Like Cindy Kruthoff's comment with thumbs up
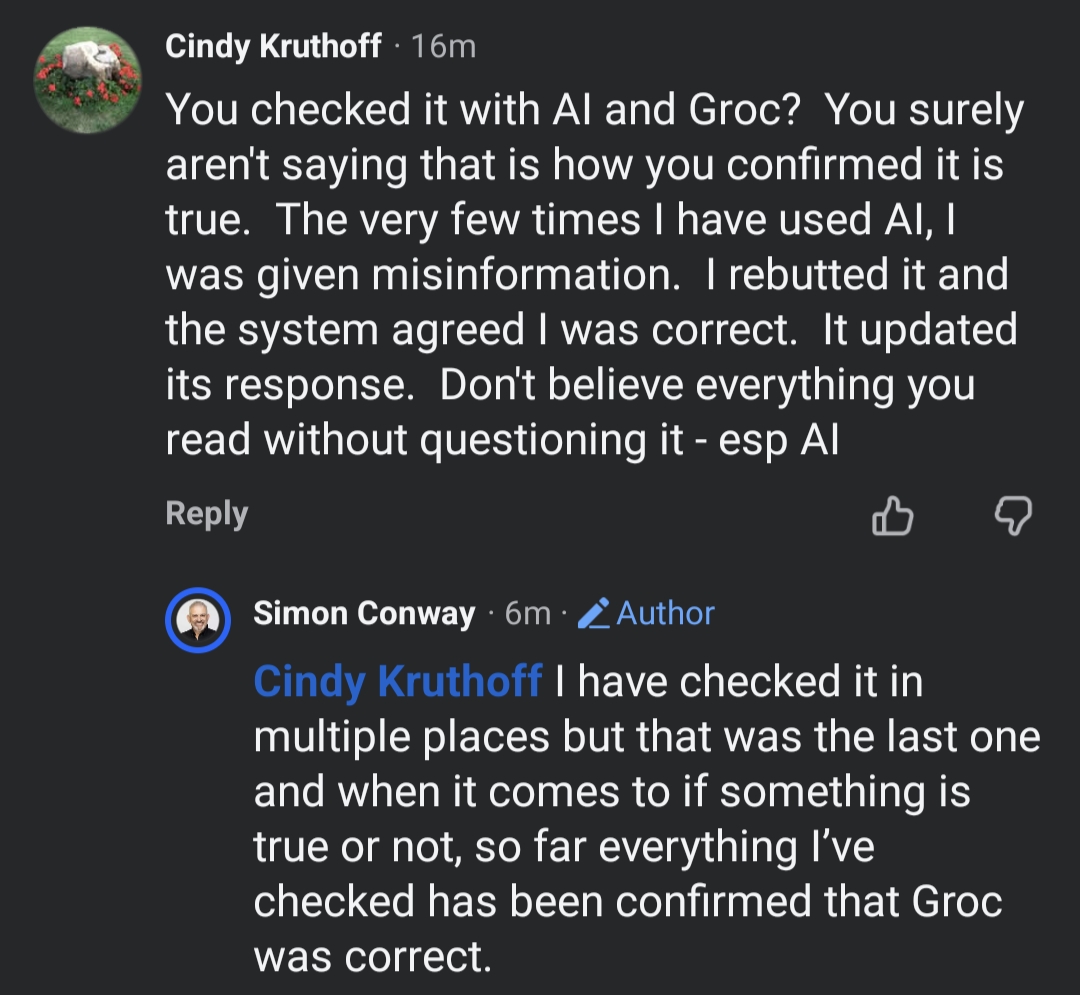The height and width of the screenshot is (995, 1080). click(892, 516)
